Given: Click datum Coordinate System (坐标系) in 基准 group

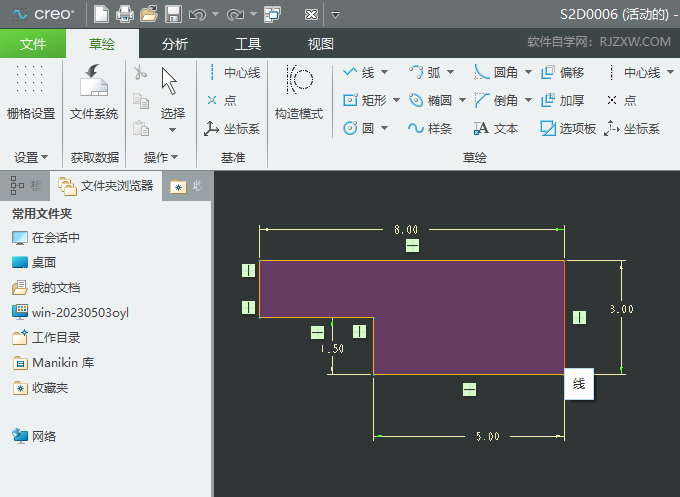Looking at the screenshot, I should pyautogui.click(x=232, y=129).
